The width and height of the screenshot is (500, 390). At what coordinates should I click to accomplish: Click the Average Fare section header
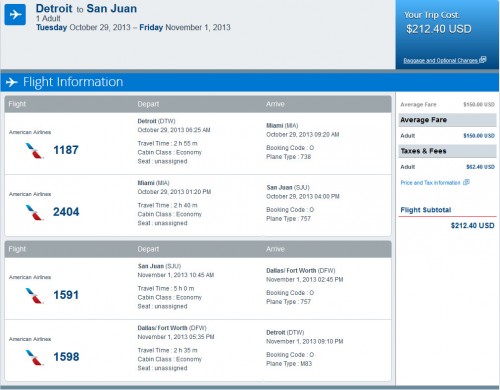click(x=447, y=120)
